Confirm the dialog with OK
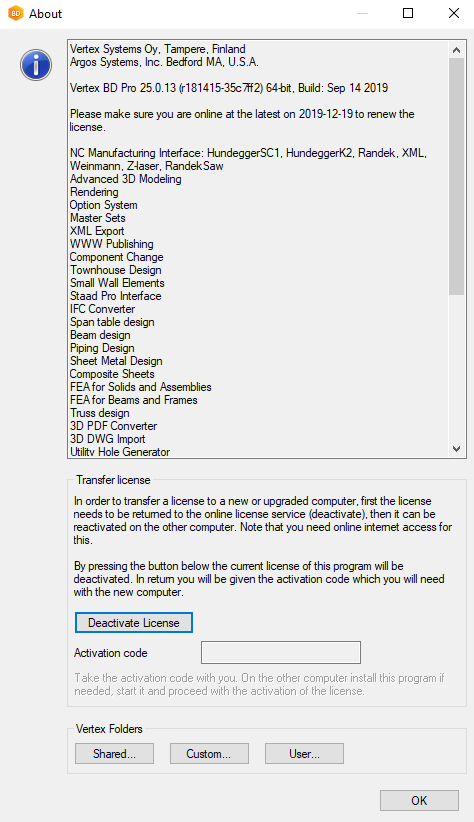 tap(419, 801)
